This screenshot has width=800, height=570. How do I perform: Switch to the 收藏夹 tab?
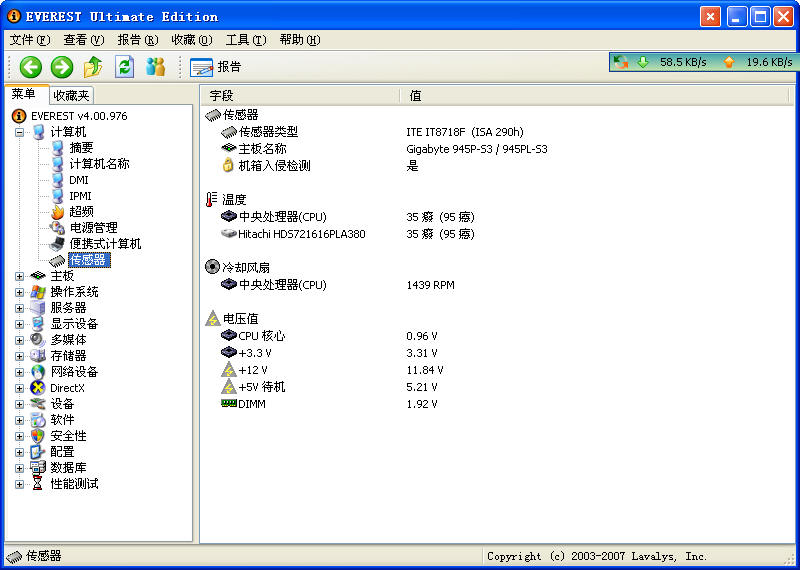coord(71,95)
